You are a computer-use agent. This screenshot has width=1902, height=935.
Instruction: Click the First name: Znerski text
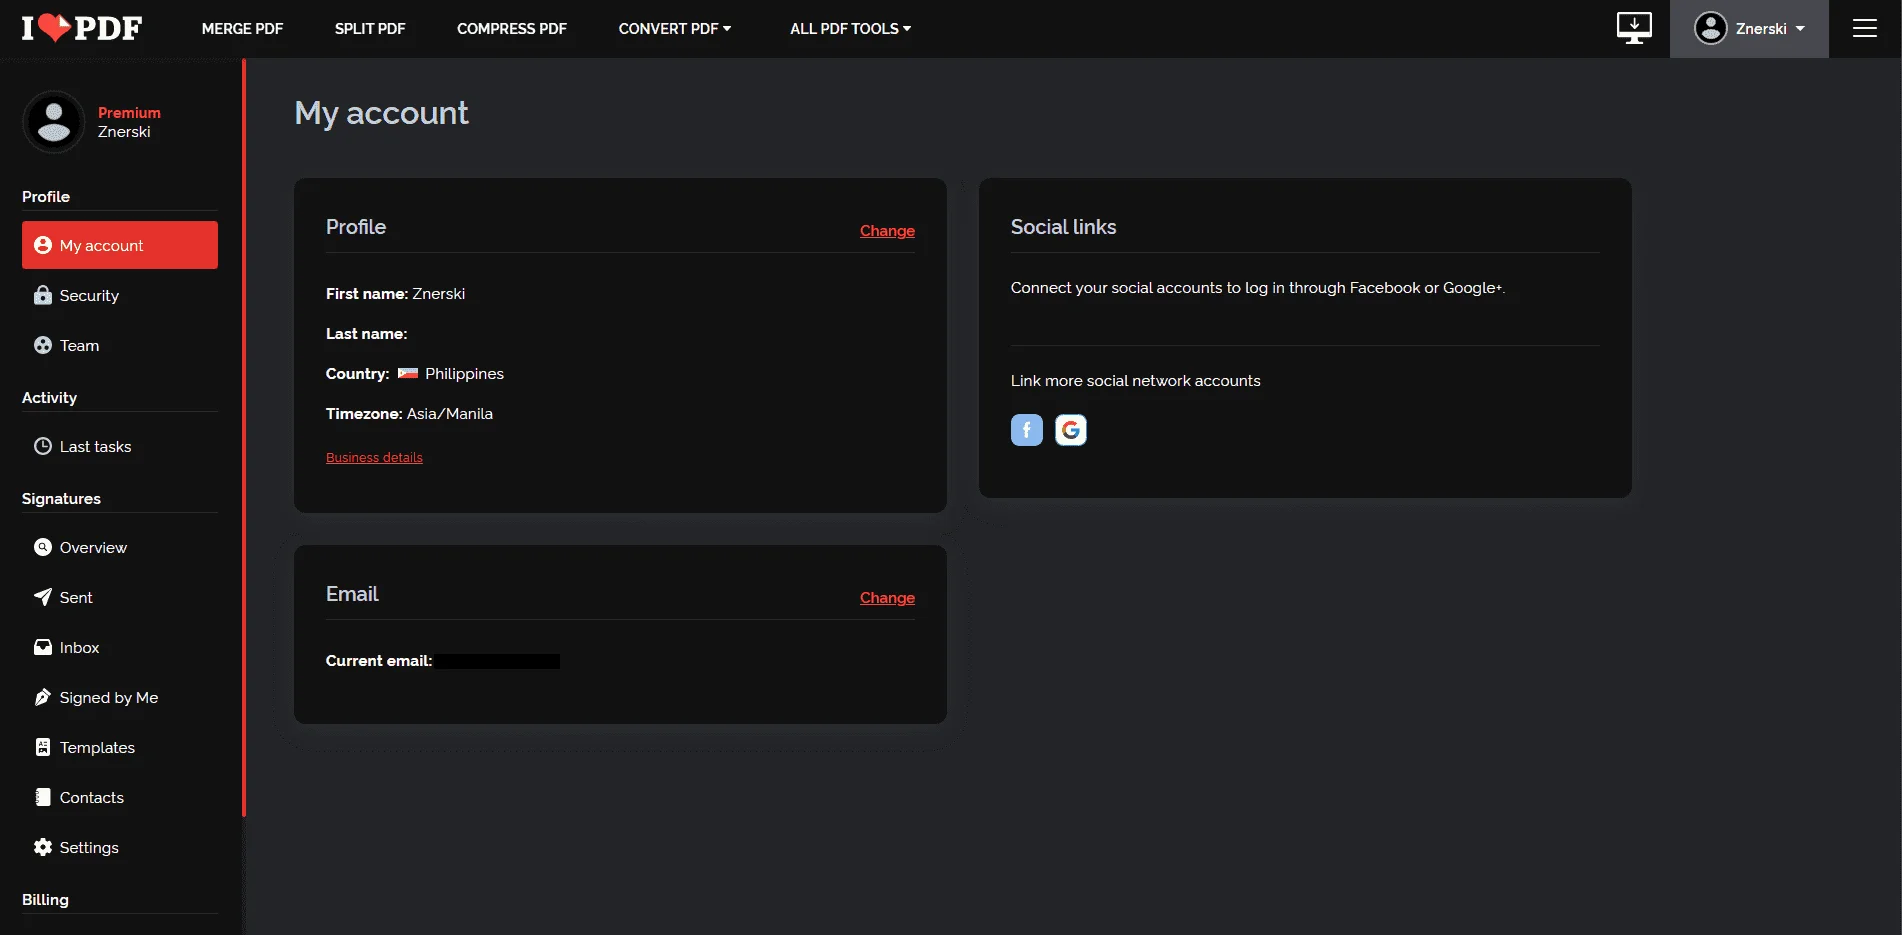tap(395, 294)
